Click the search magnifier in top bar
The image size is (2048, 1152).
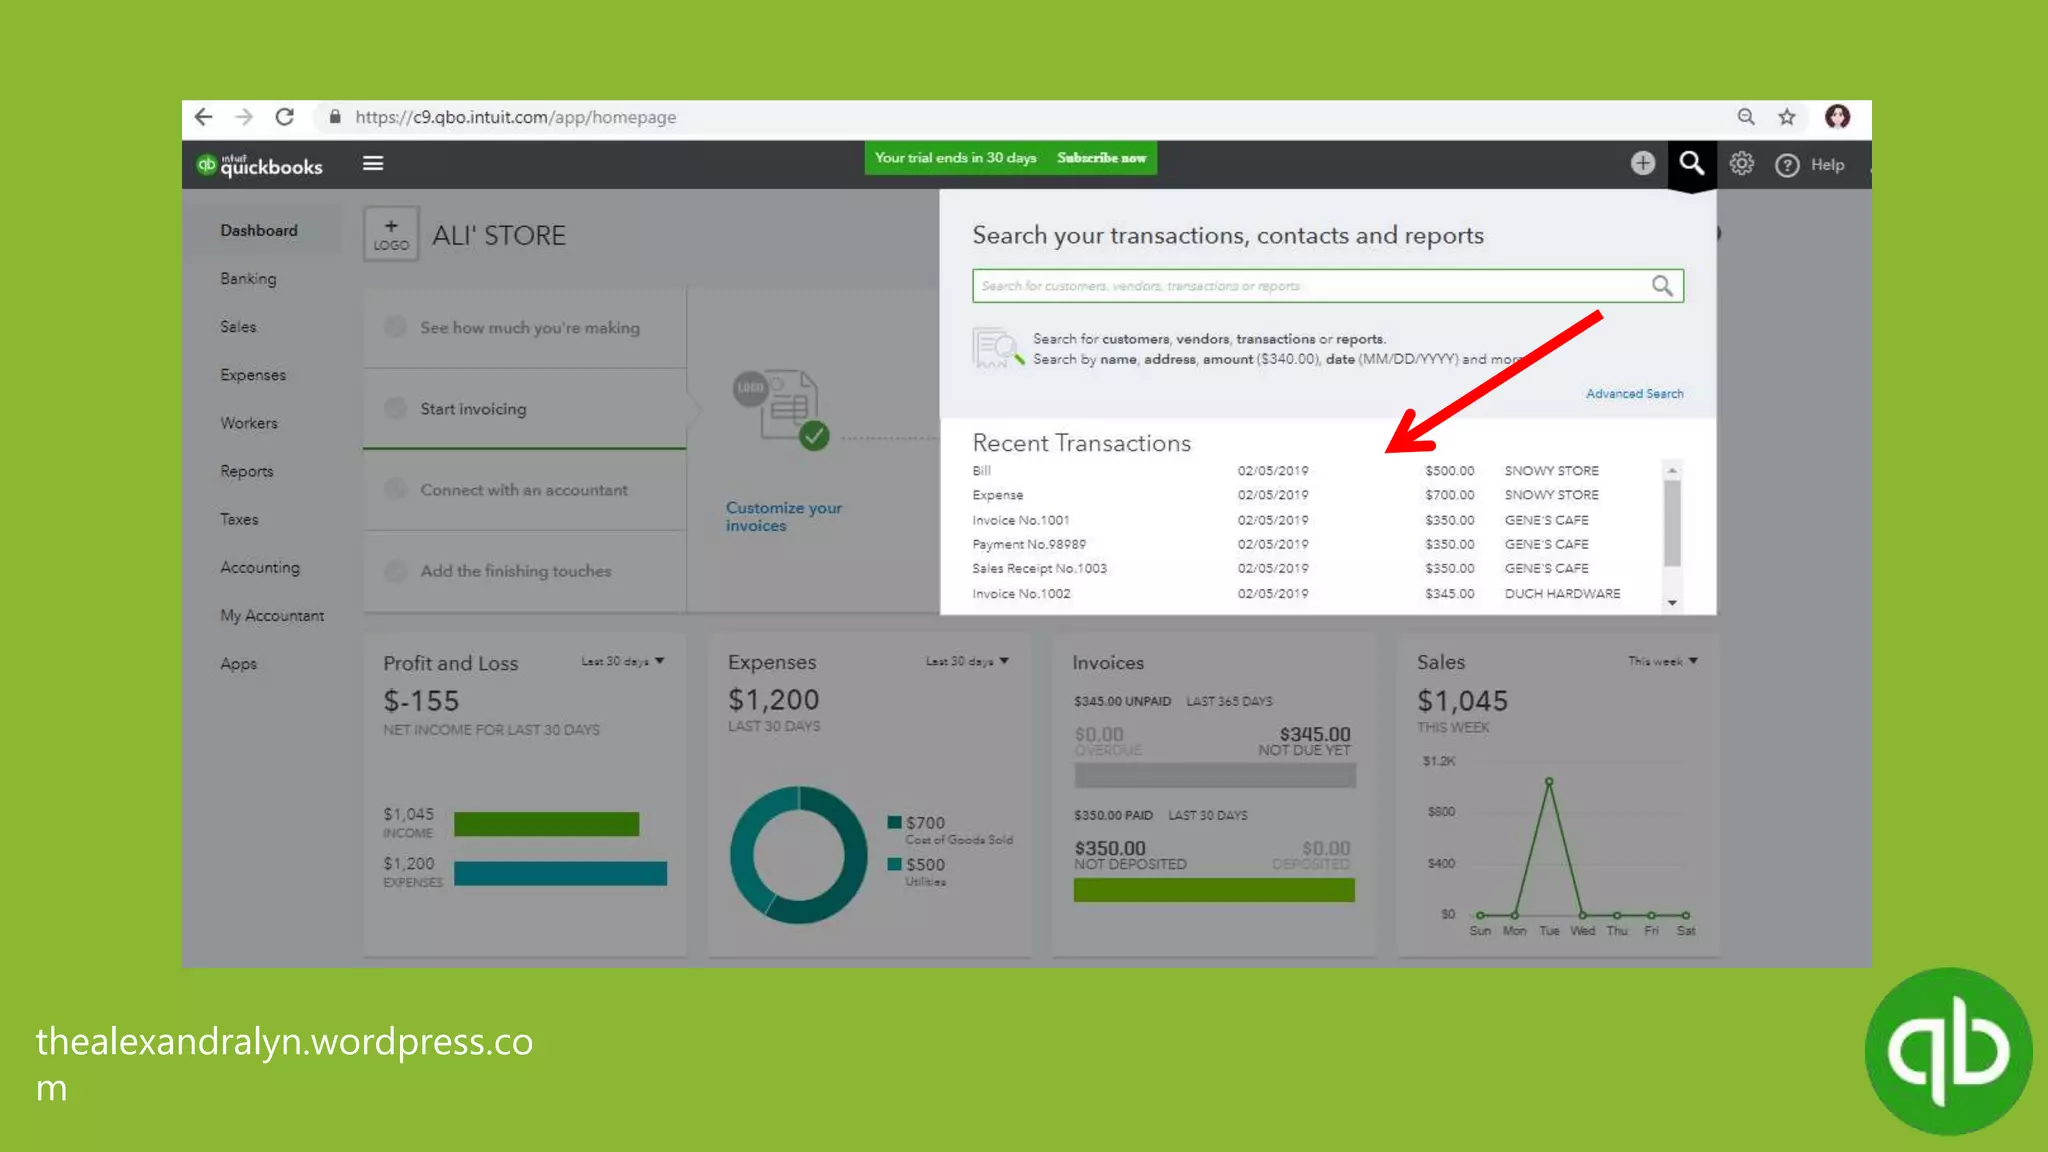pyautogui.click(x=1691, y=163)
